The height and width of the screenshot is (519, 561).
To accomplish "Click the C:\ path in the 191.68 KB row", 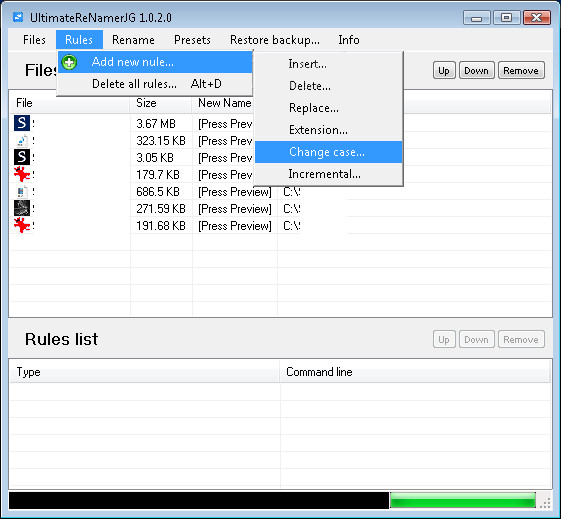I will point(292,226).
